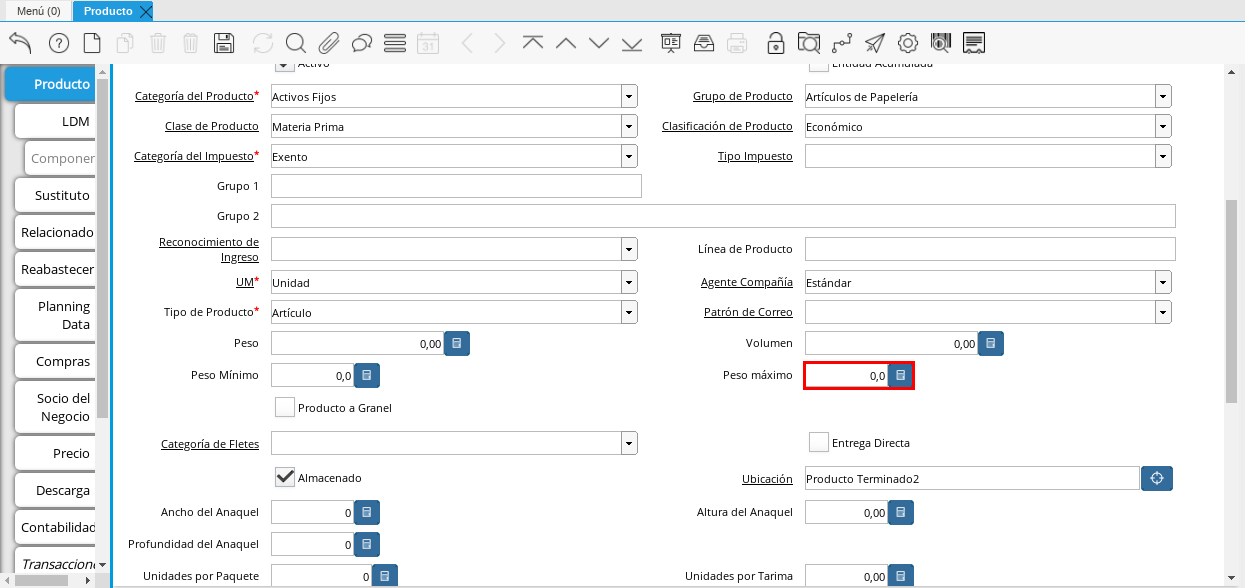The height and width of the screenshot is (588, 1245).
Task: Click the paperclip attachment icon
Action: click(x=329, y=43)
